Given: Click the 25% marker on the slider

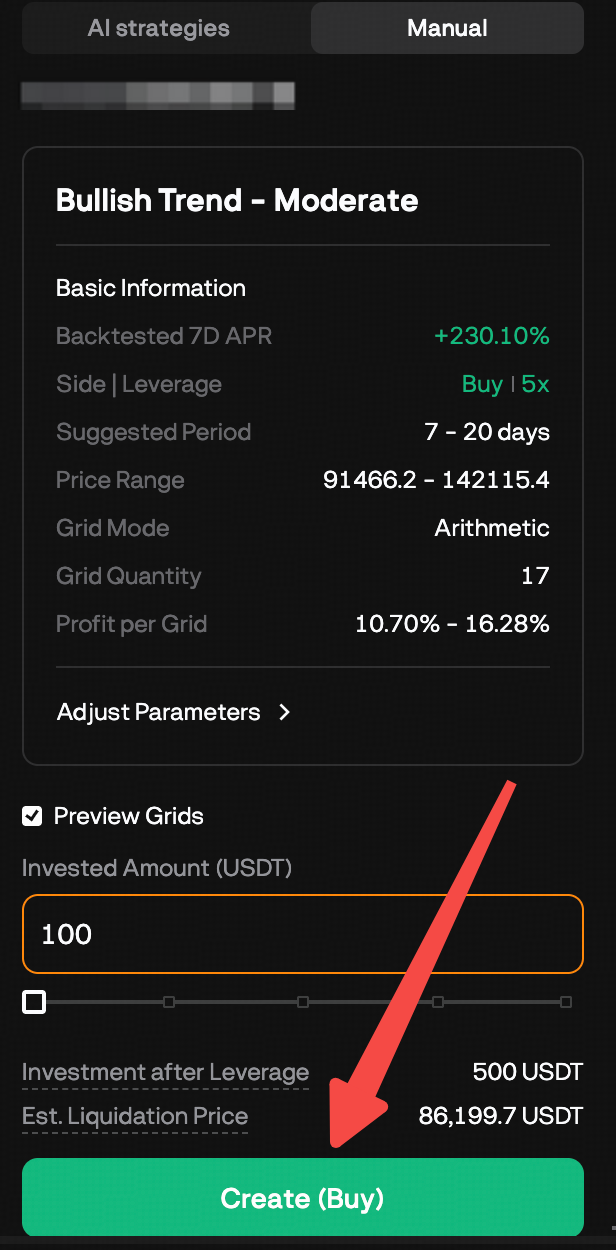Looking at the screenshot, I should (x=166, y=1001).
